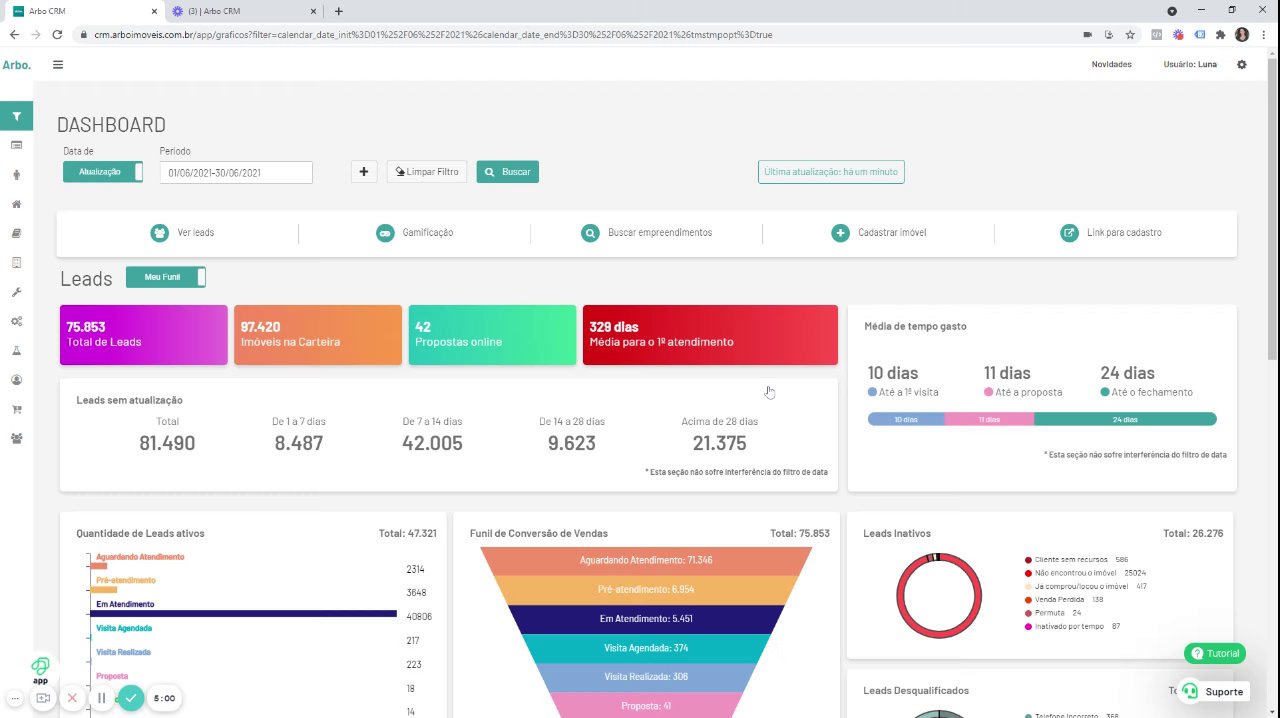Open the building icon in left sidebar
The image size is (1280, 718).
(x=16, y=263)
